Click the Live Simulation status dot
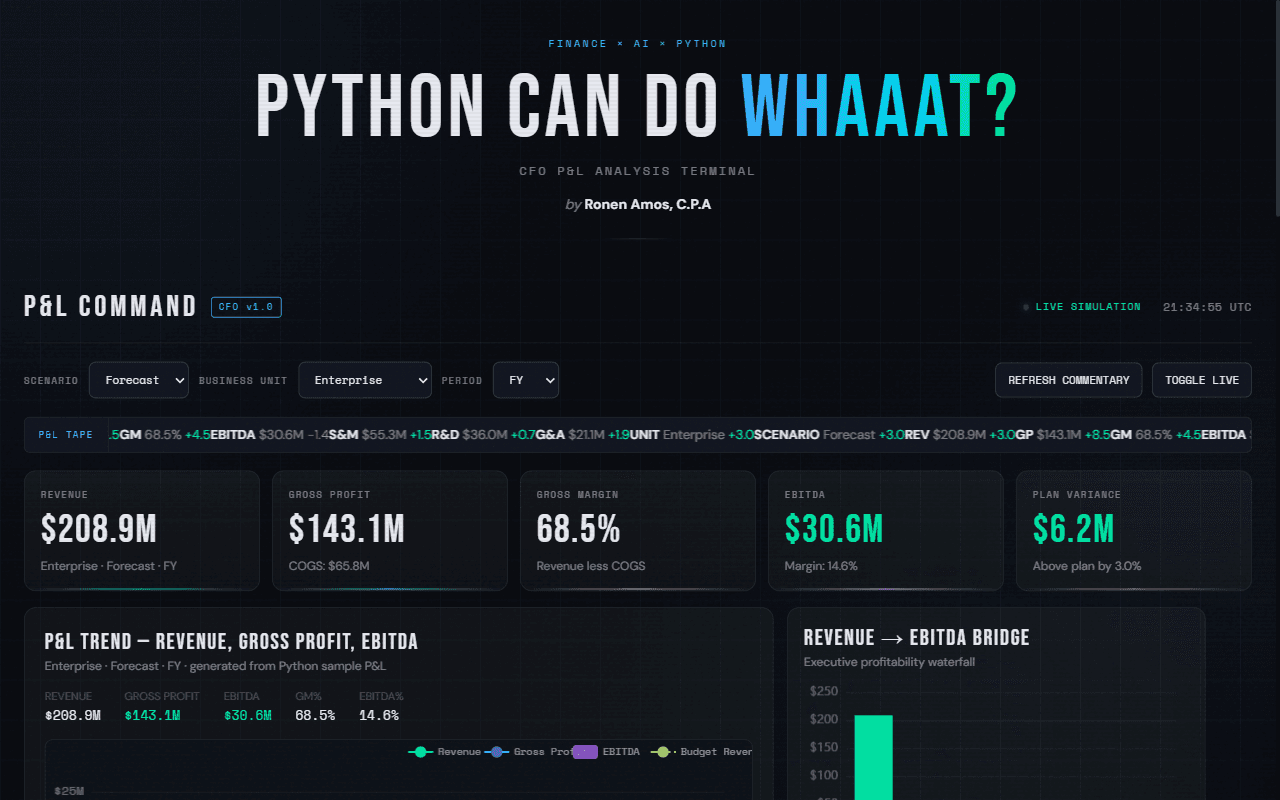The height and width of the screenshot is (800, 1280). (x=1026, y=307)
